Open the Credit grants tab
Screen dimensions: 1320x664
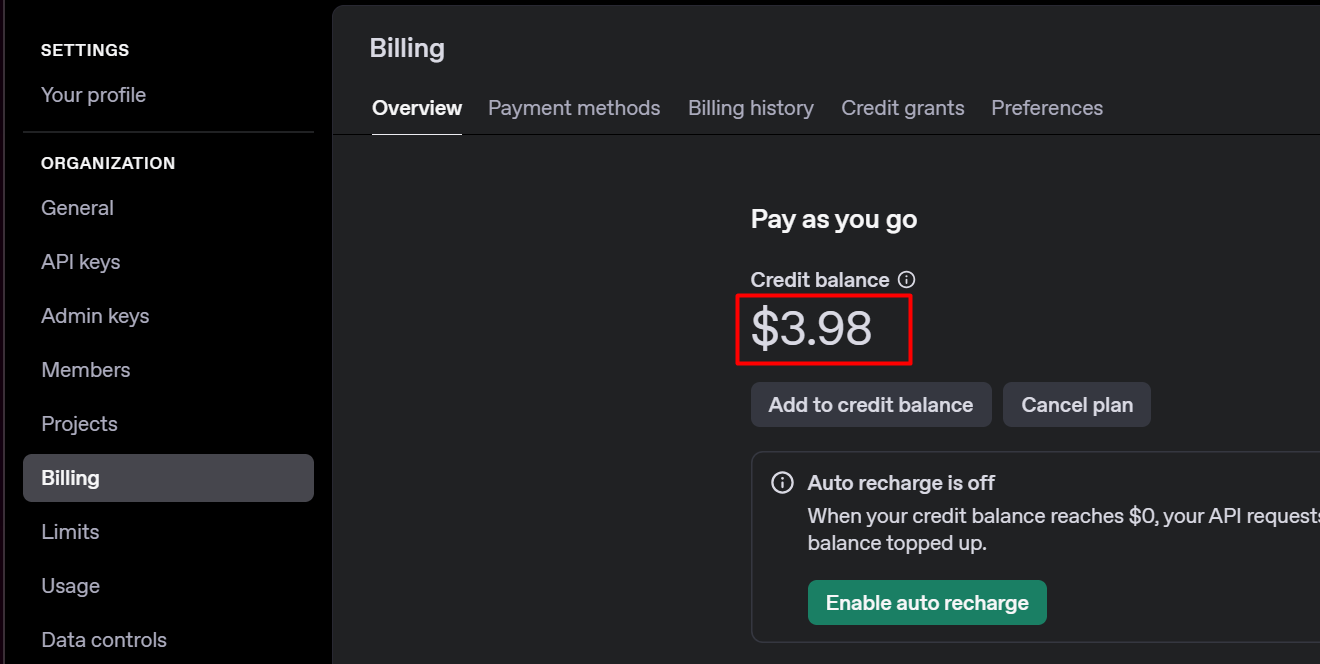[x=903, y=108]
